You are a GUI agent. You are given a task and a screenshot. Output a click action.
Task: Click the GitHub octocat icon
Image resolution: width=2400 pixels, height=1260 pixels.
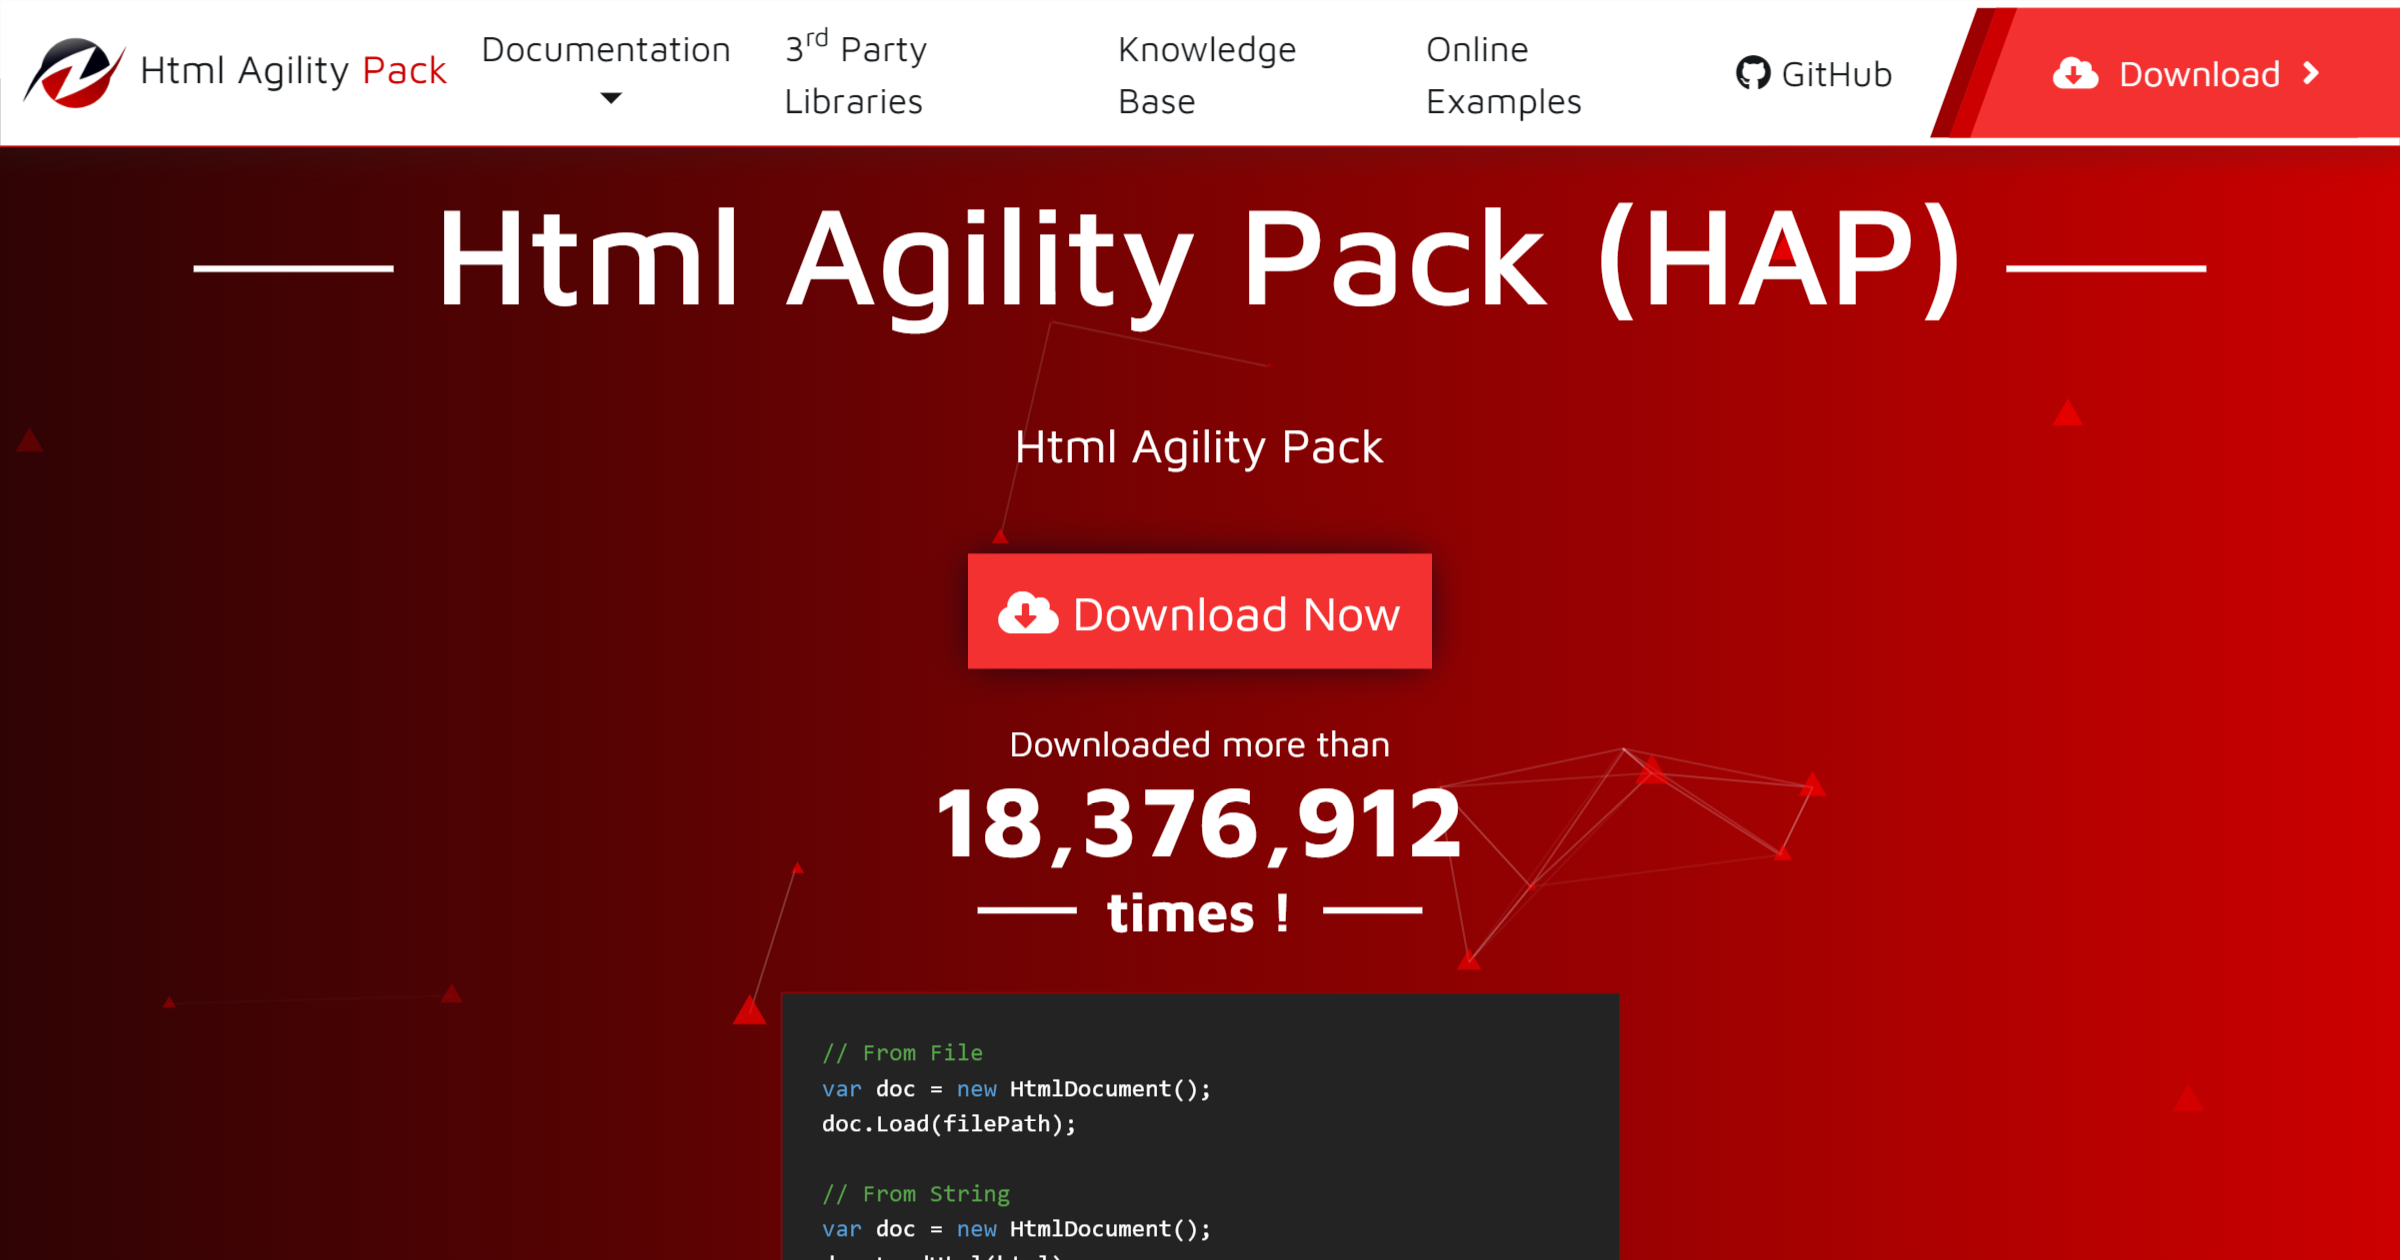1752,73
